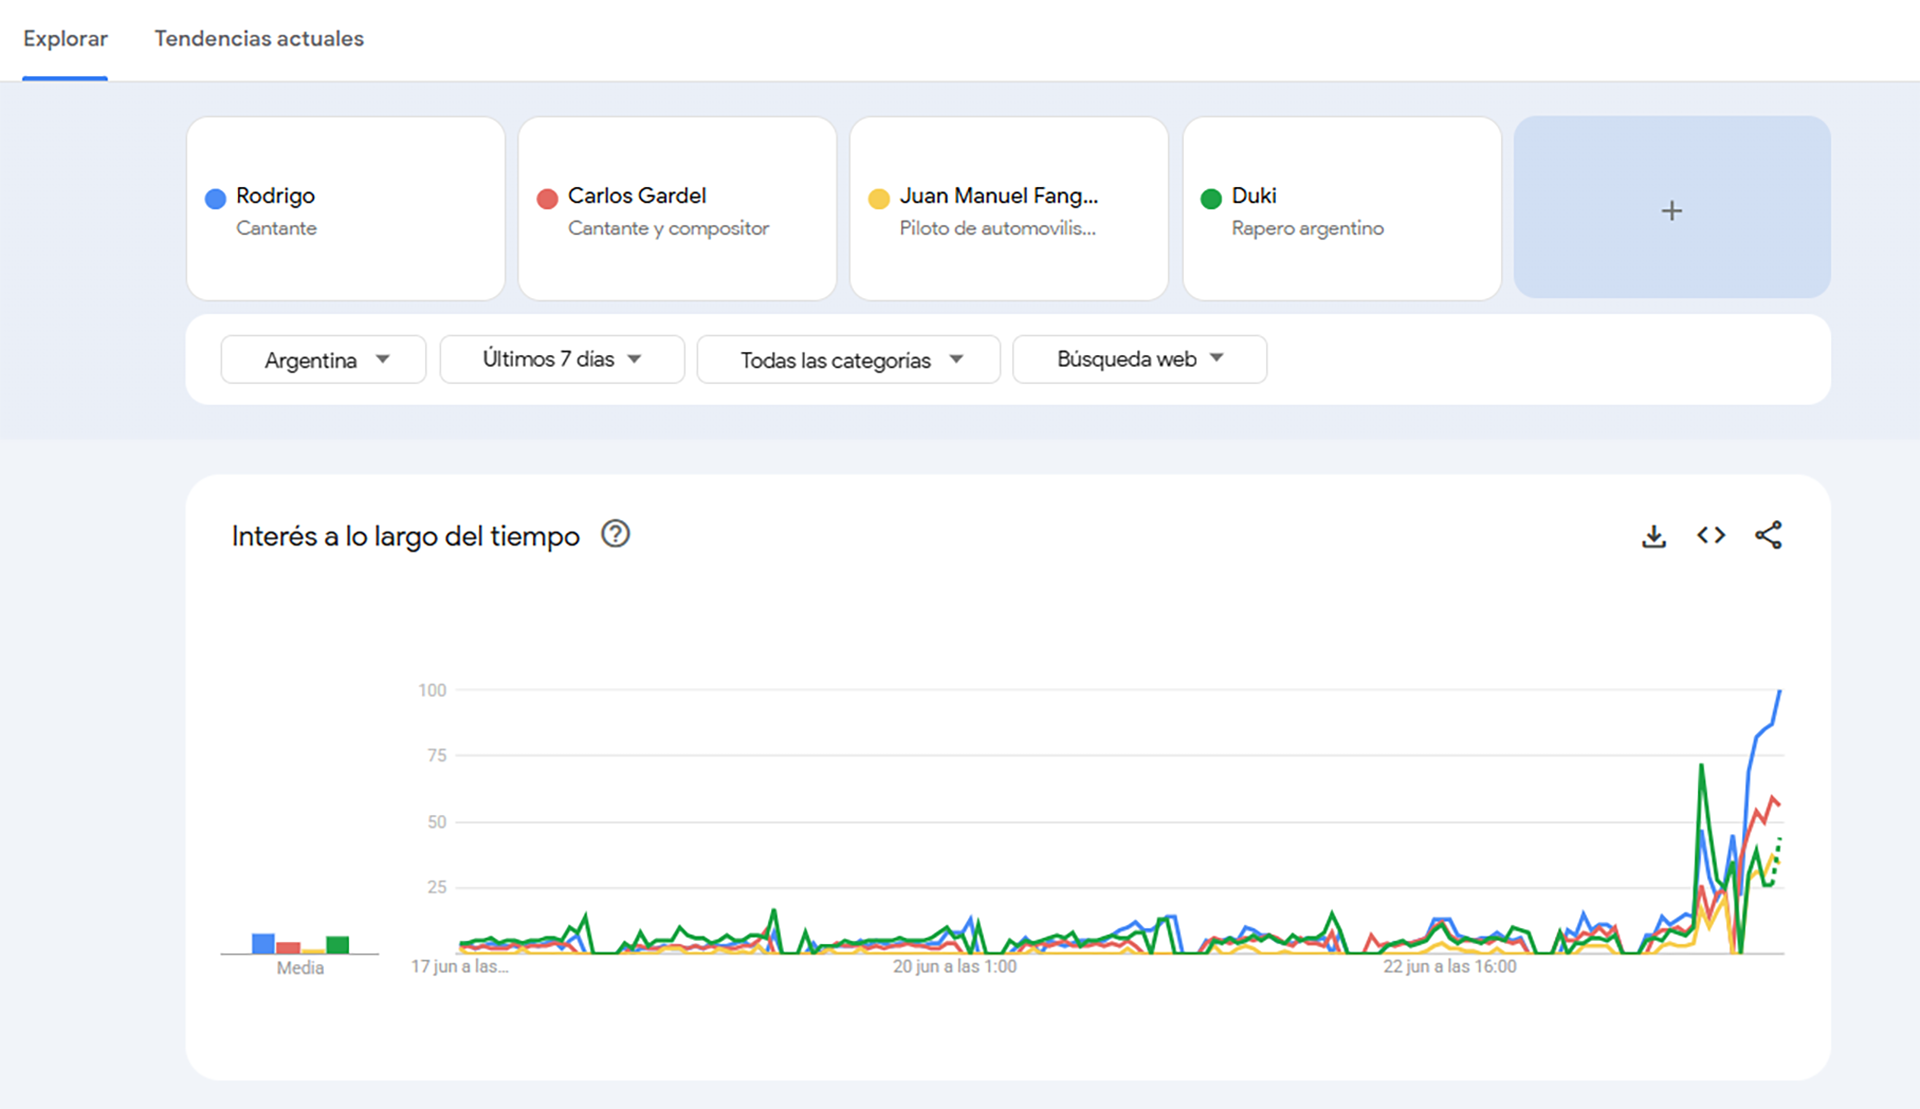
Task: Edit the Rodrigo search term card
Action: 345,208
